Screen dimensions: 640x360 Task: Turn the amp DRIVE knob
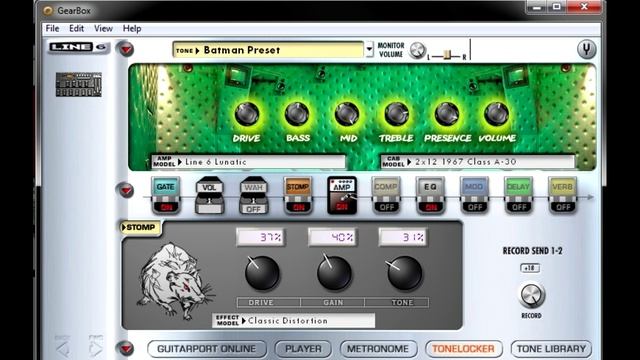pyautogui.click(x=247, y=114)
